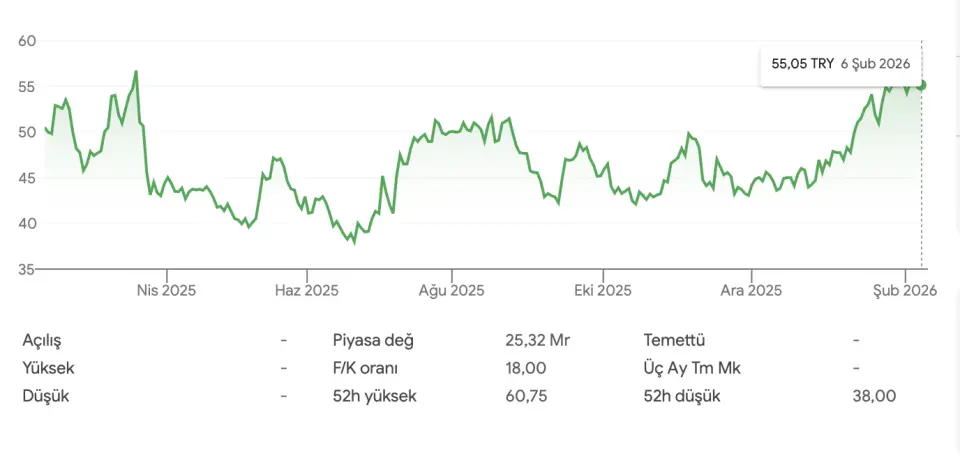Click the 25,32 Mr market cap value
The image size is (960, 474).
pyautogui.click(x=537, y=340)
